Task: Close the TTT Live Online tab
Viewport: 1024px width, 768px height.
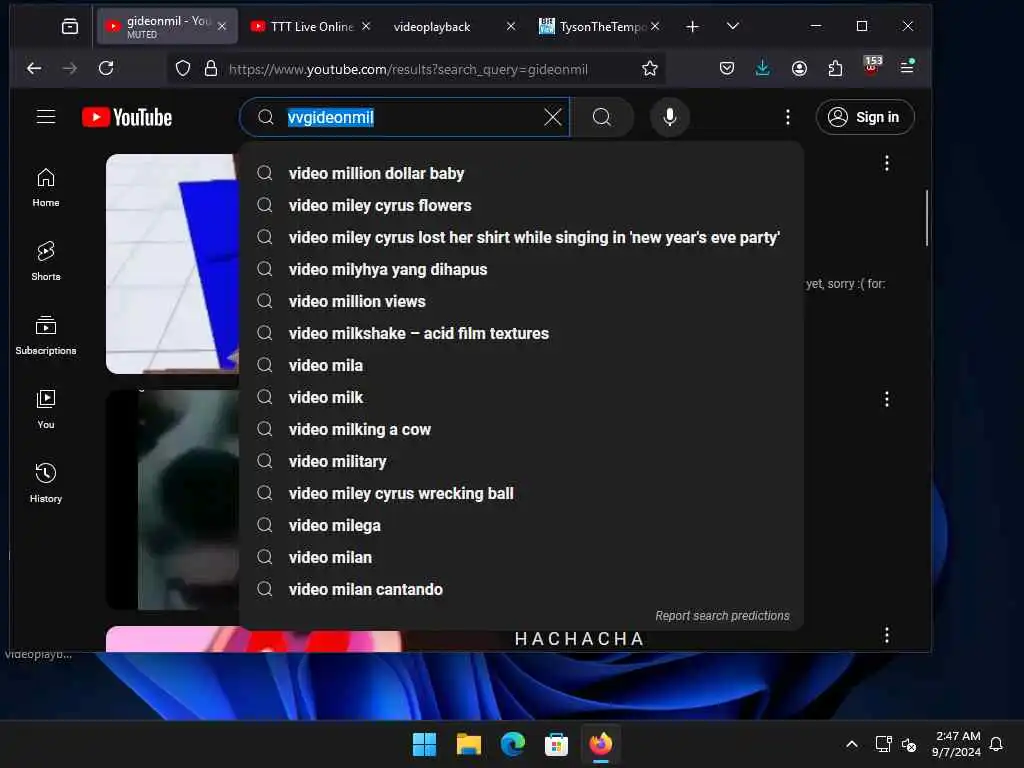Action: point(366,26)
